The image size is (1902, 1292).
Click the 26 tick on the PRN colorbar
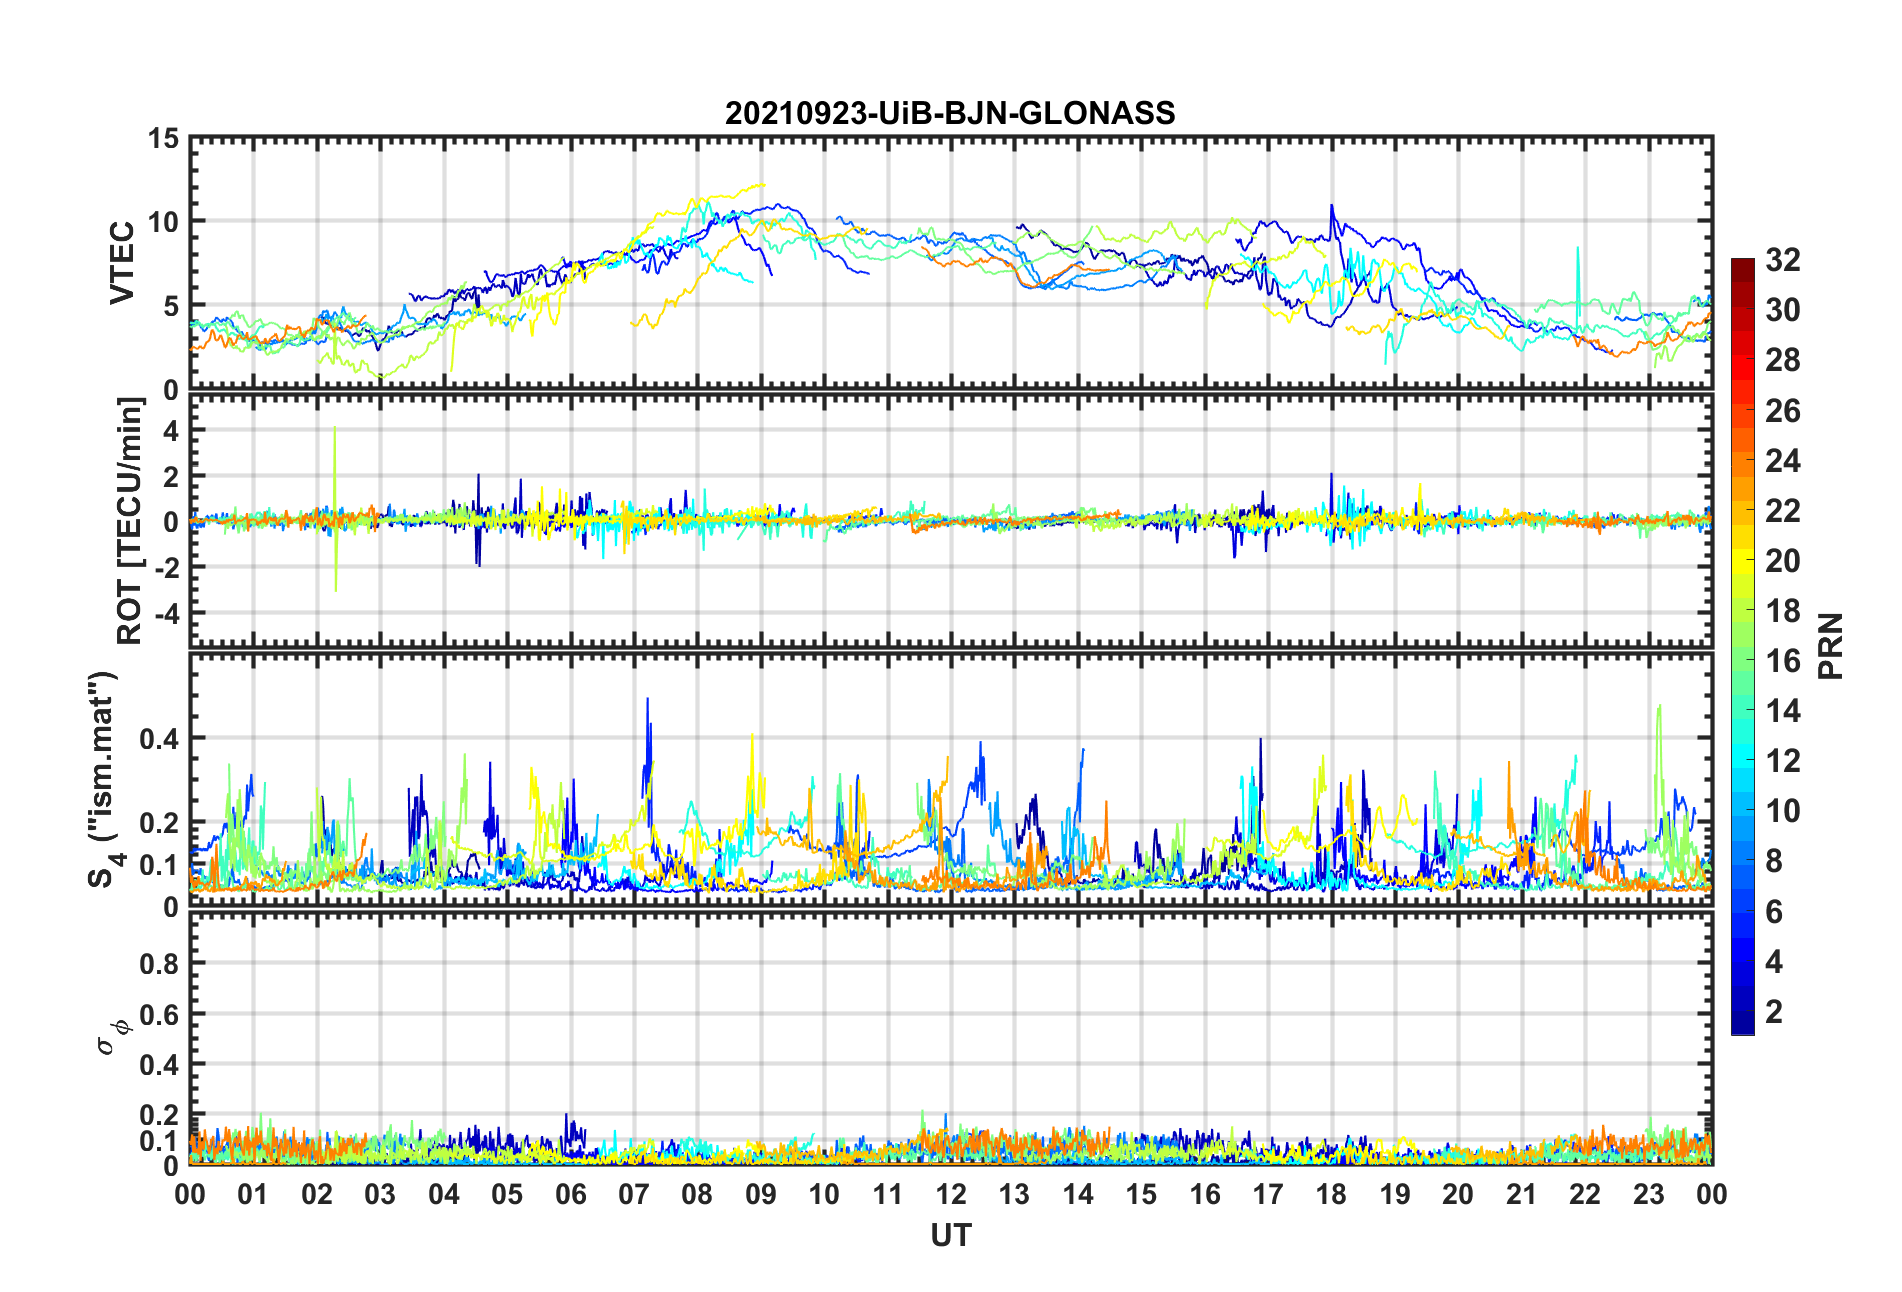1782,410
